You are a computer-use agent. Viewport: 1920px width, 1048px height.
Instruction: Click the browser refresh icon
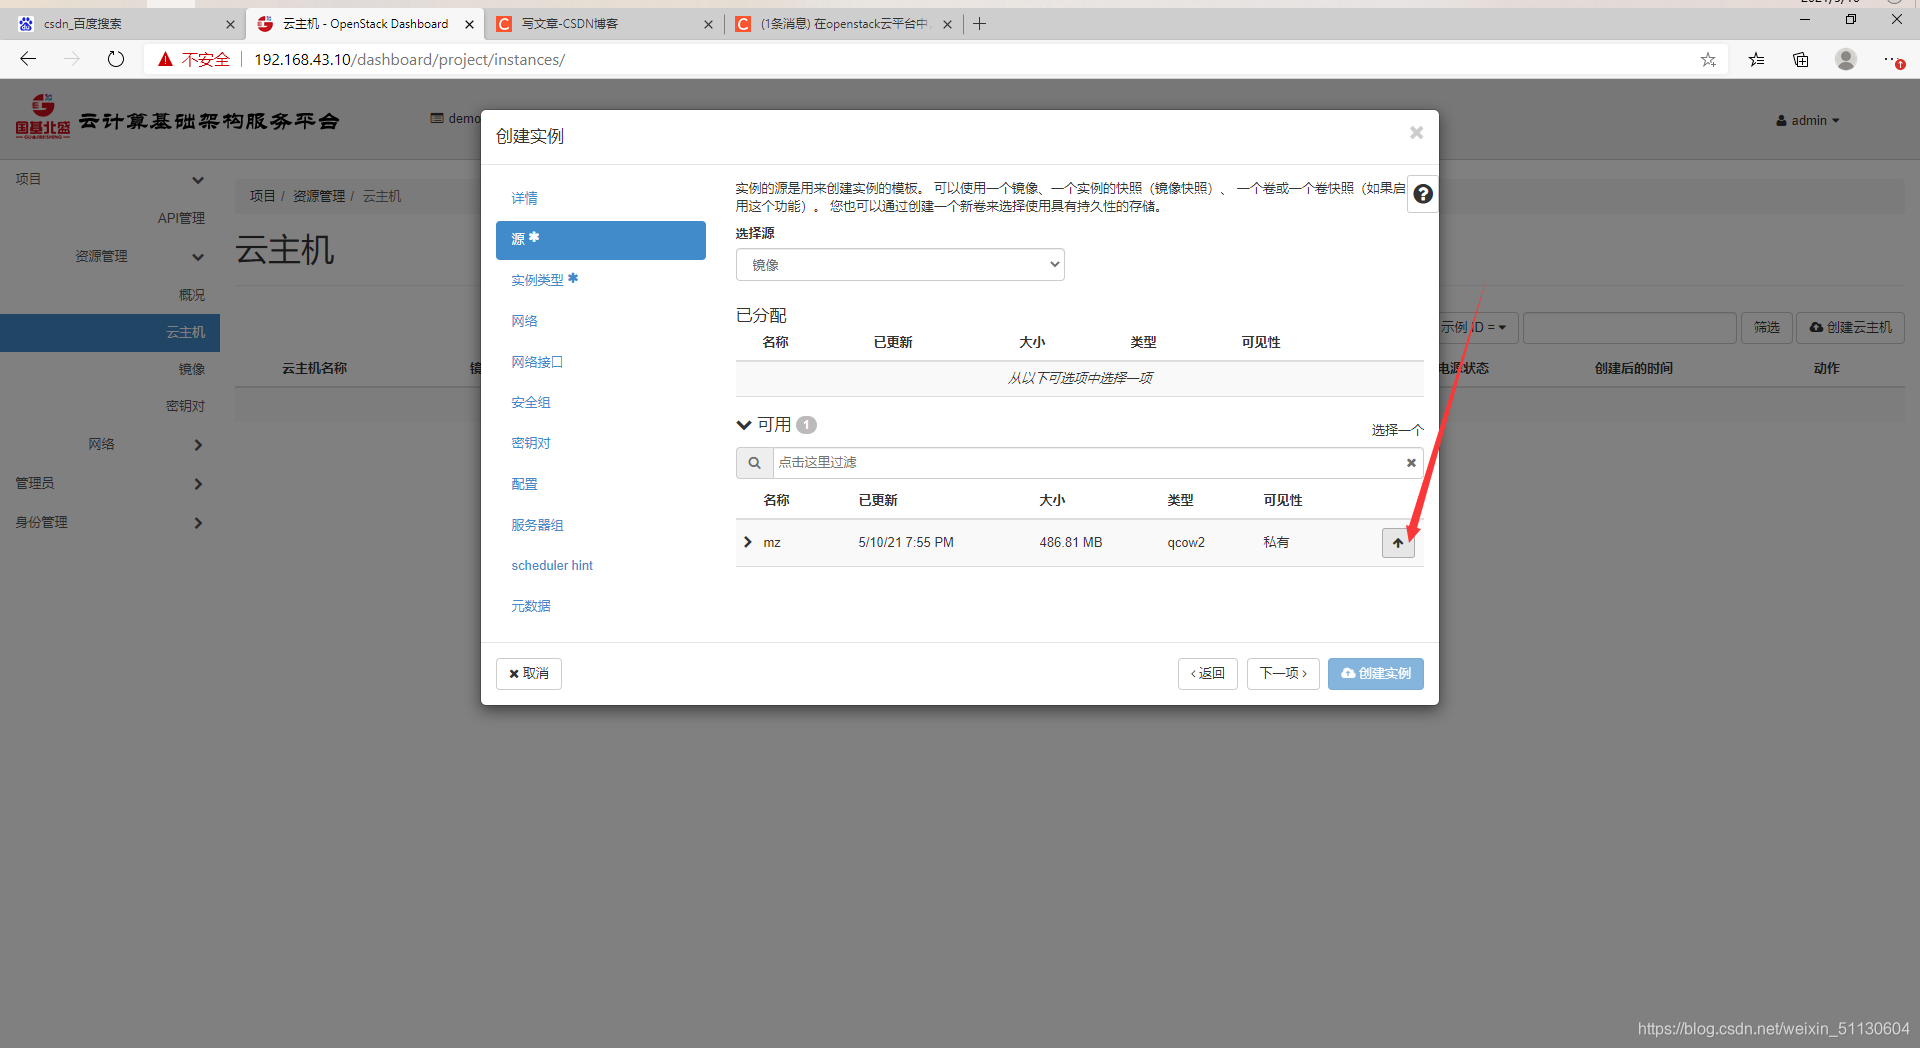[116, 59]
